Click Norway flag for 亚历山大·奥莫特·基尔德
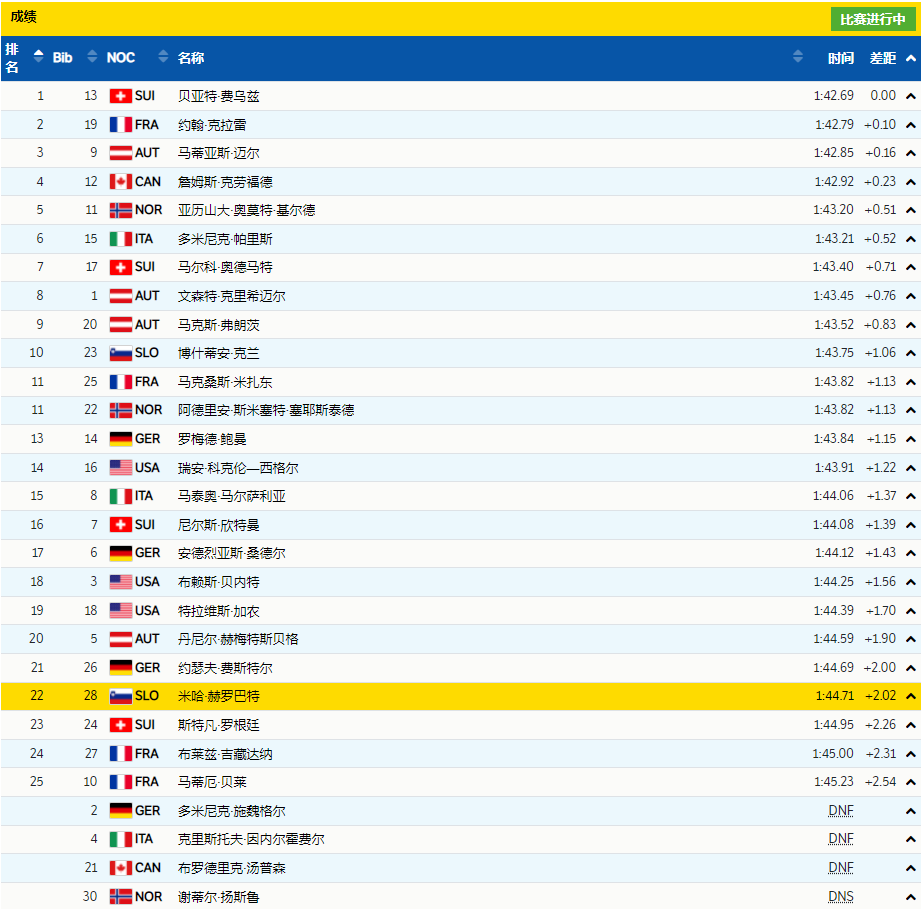Image resolution: width=922 pixels, height=909 pixels. click(x=120, y=210)
